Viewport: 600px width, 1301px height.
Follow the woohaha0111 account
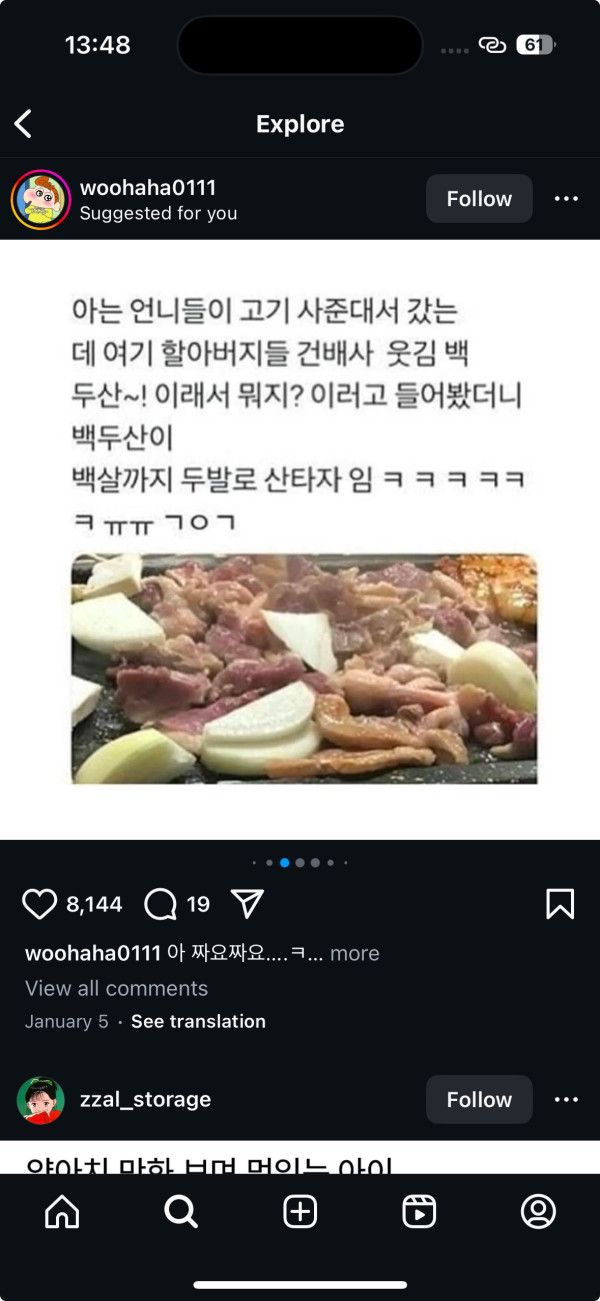coord(479,199)
